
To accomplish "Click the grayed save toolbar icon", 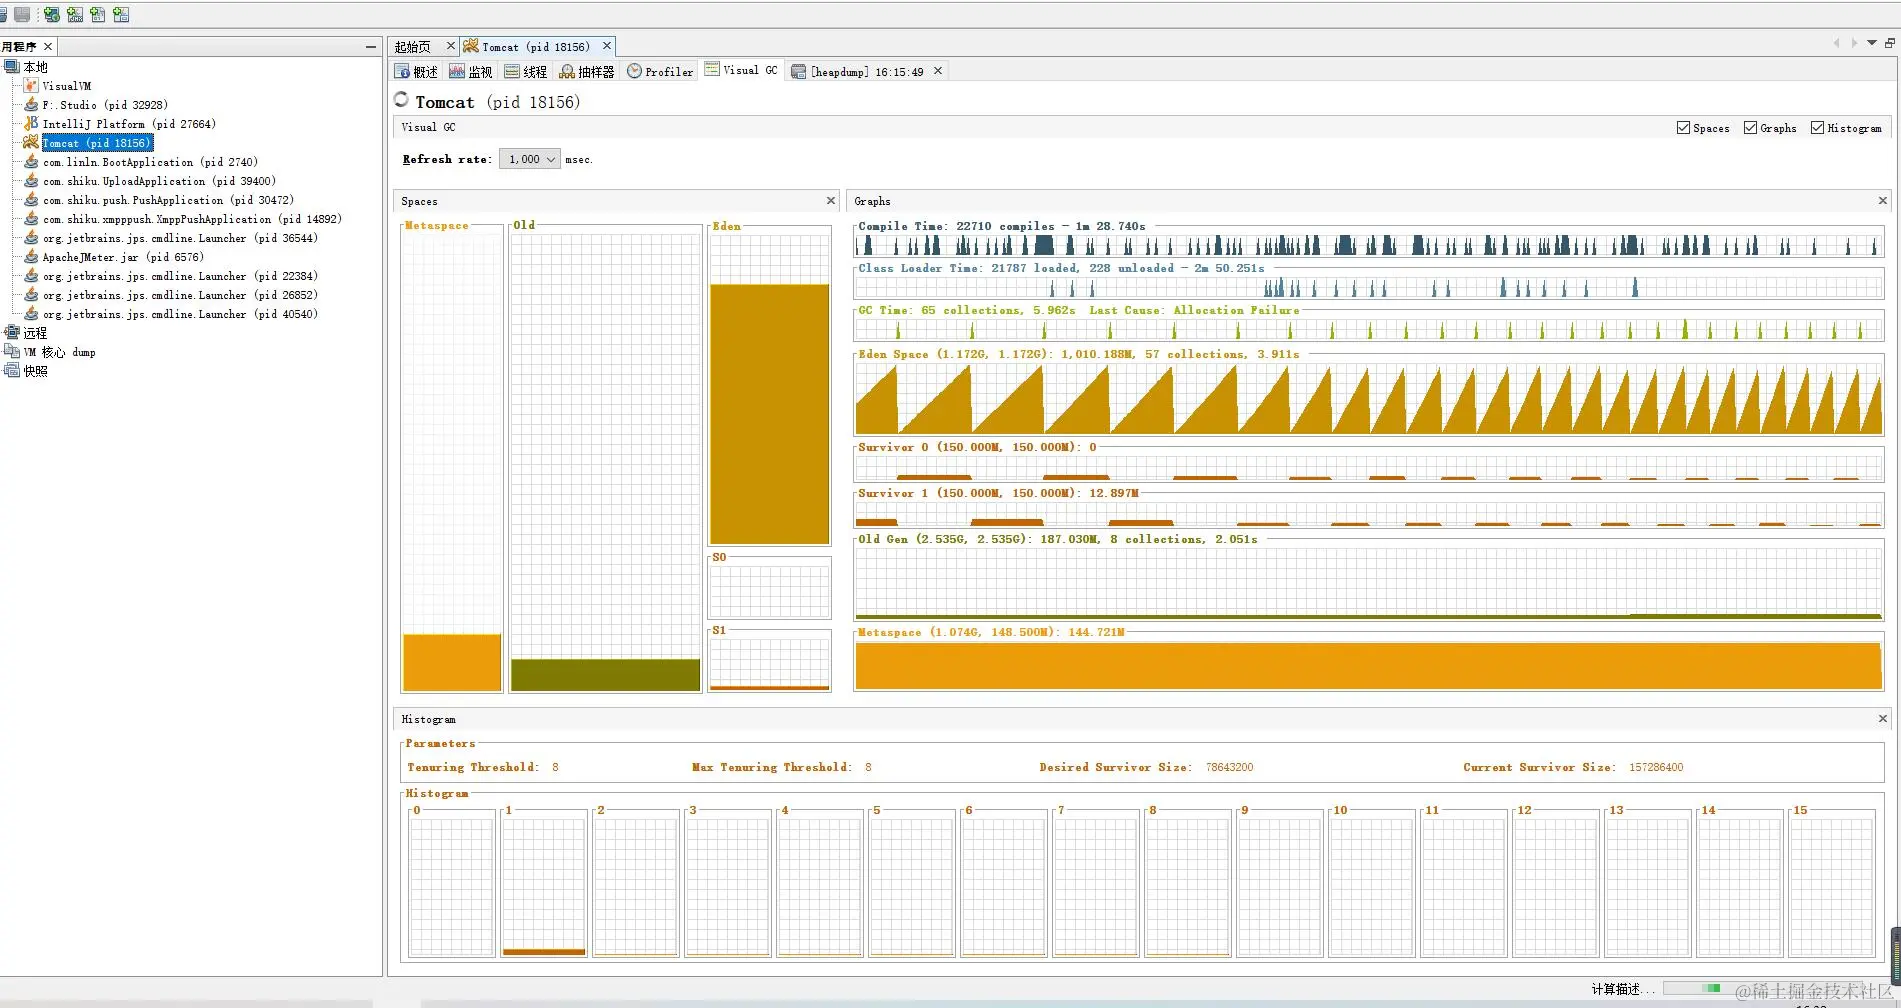I will click(21, 14).
